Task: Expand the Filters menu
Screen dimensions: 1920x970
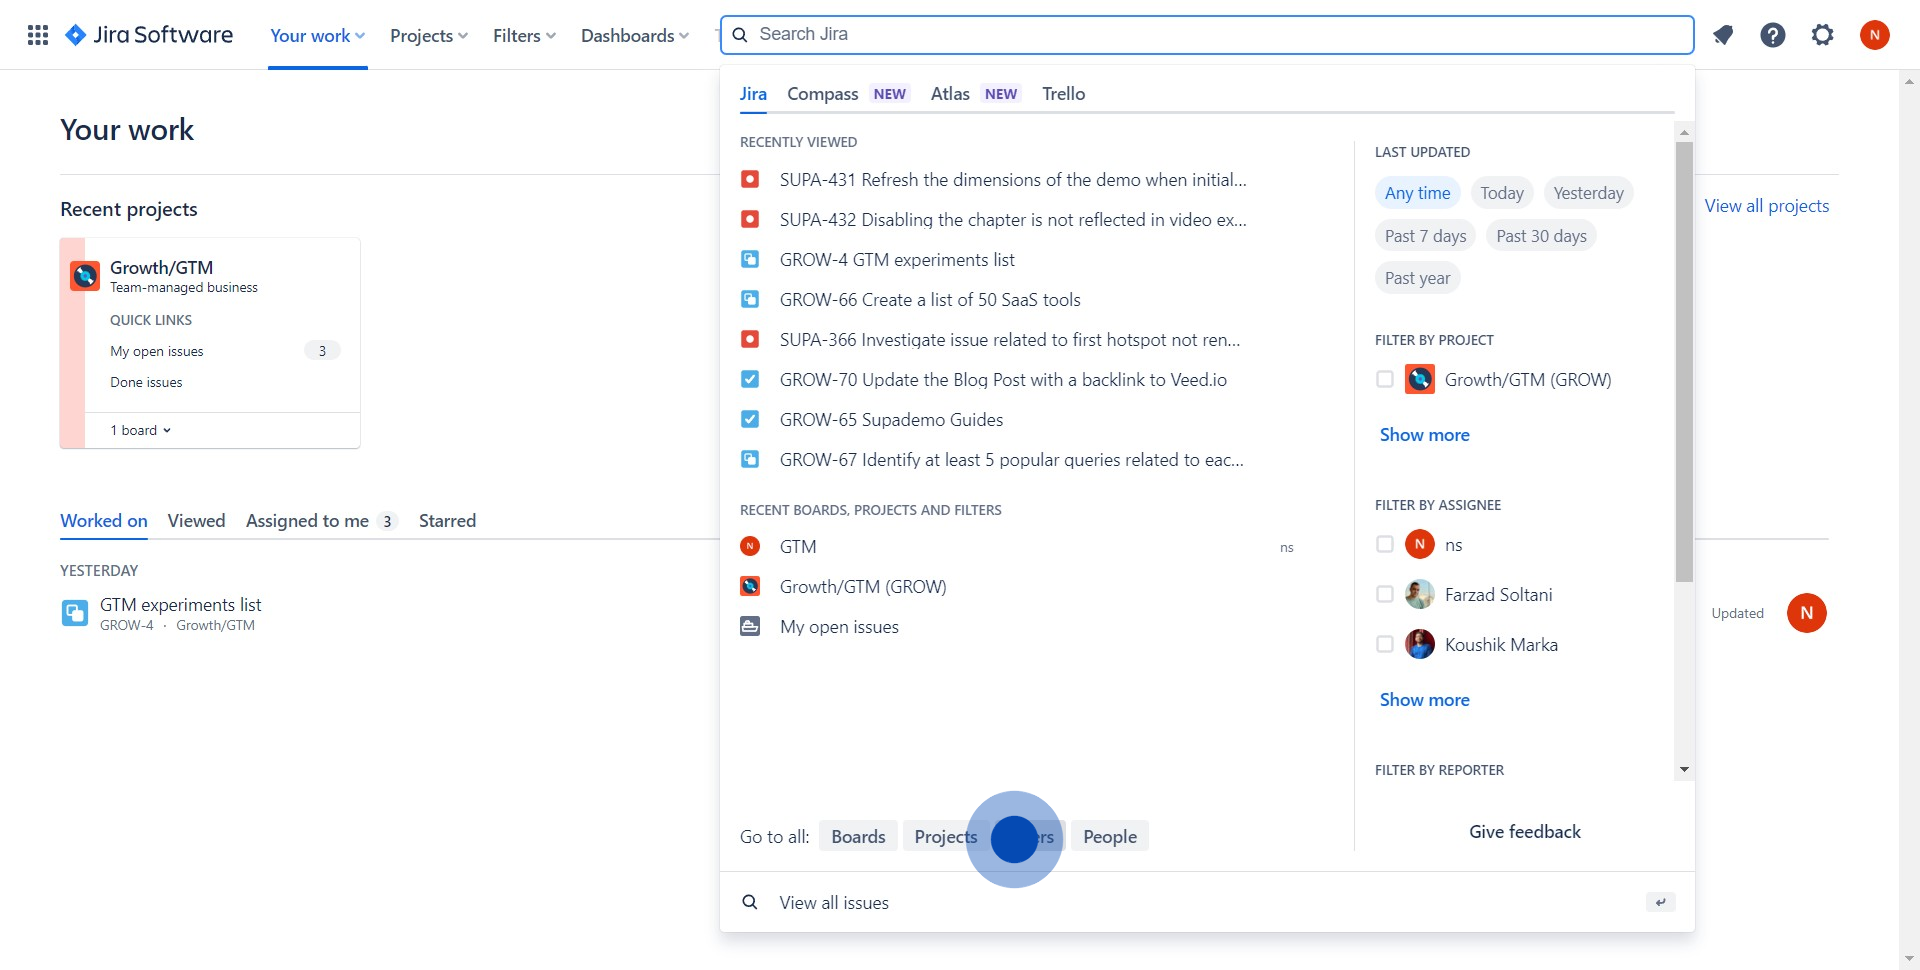Action: tap(524, 35)
